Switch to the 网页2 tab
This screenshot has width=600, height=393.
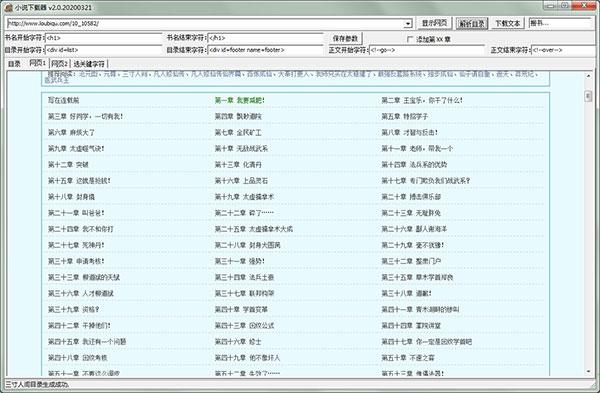pyautogui.click(x=59, y=64)
